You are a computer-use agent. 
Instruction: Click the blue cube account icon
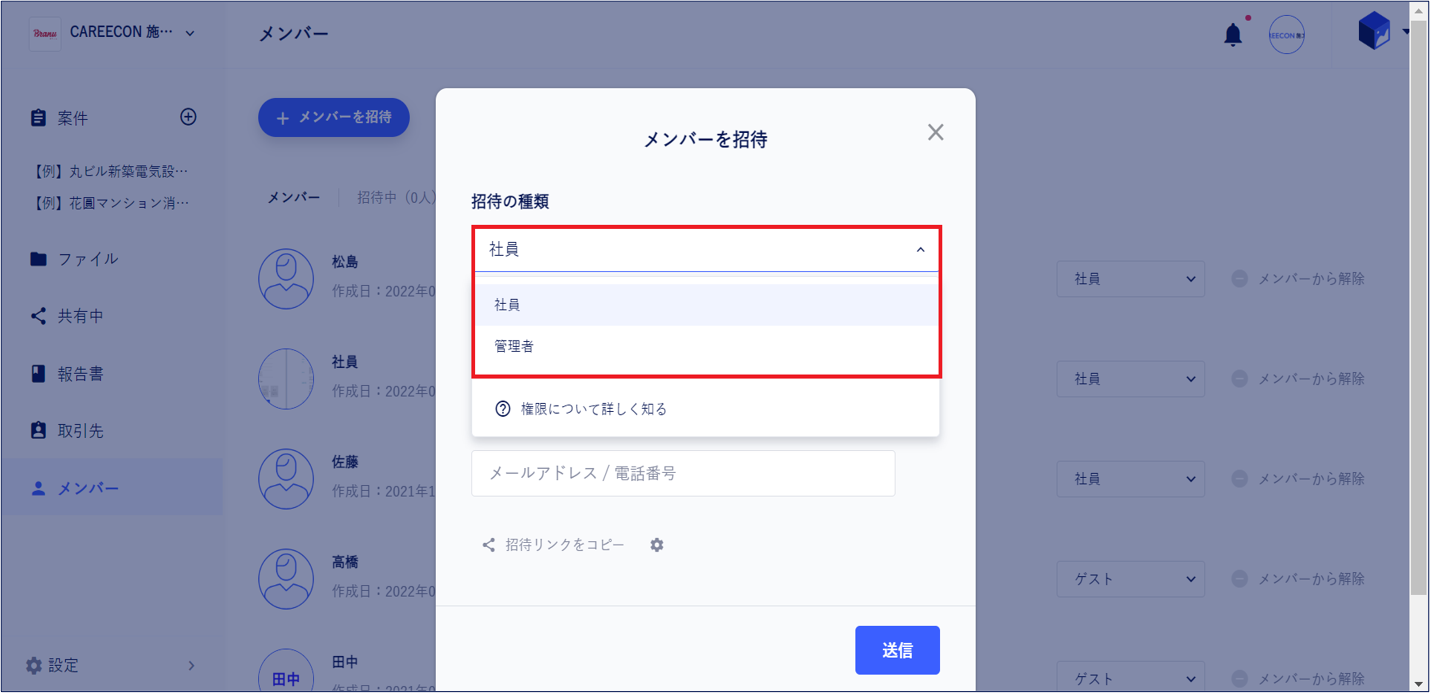(1374, 31)
